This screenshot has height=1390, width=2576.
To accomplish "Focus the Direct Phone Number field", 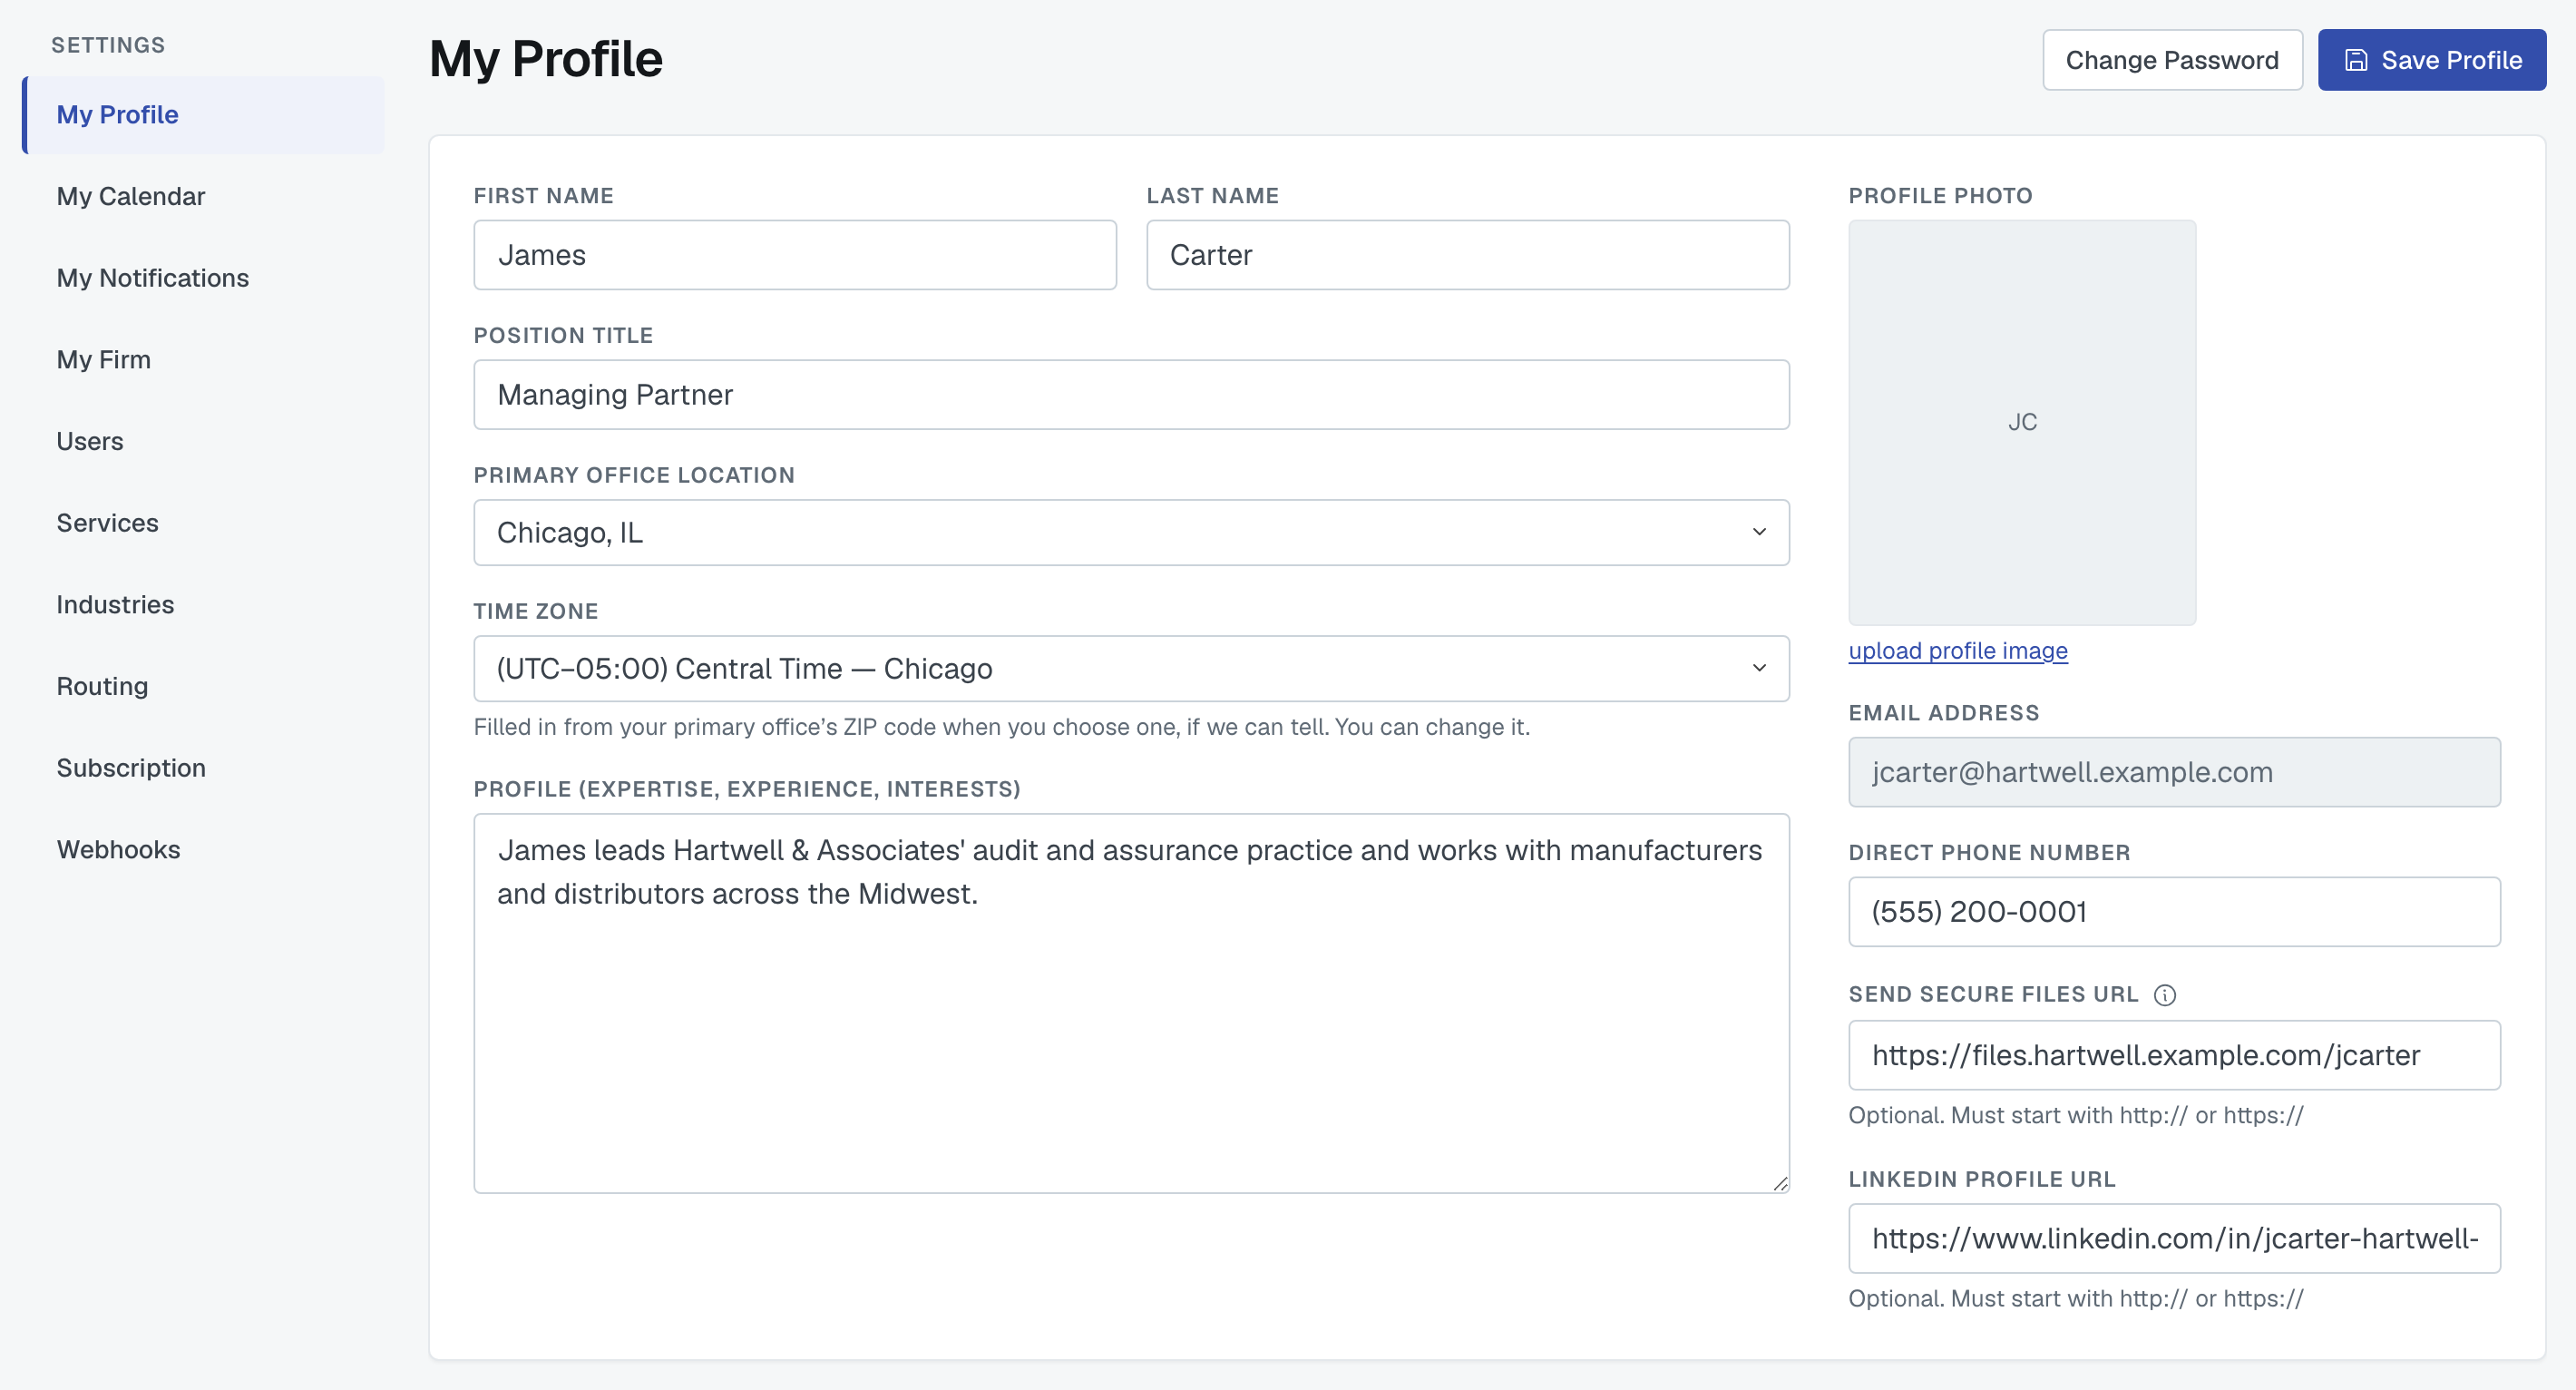I will pos(2174,912).
